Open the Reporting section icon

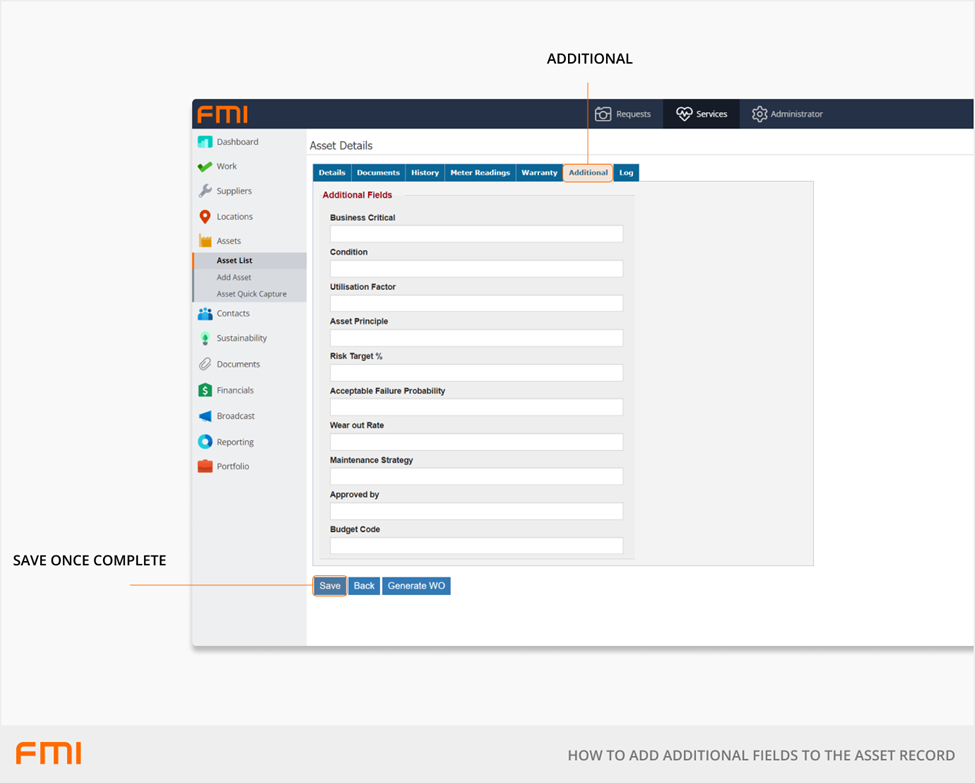click(205, 442)
